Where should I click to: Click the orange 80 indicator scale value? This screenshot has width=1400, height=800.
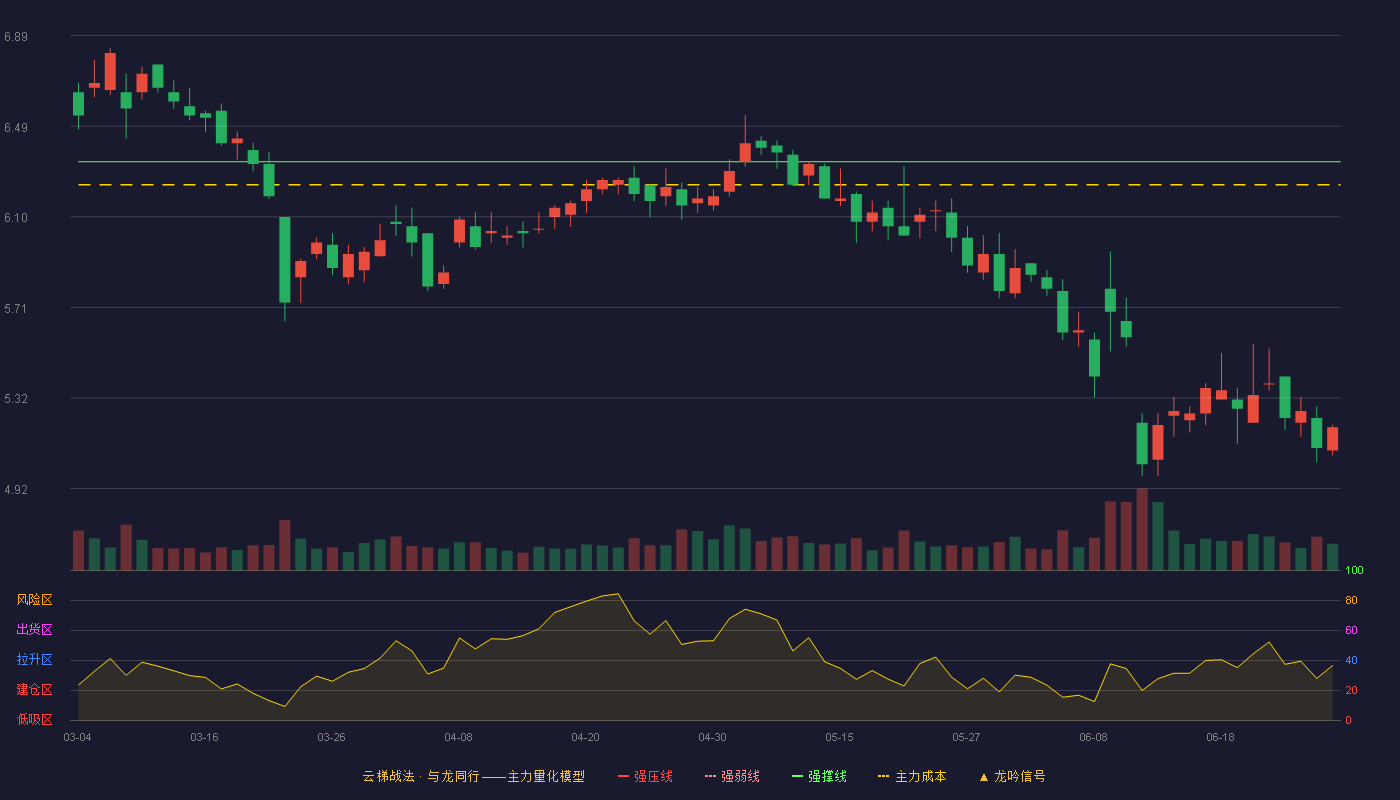coord(1351,600)
